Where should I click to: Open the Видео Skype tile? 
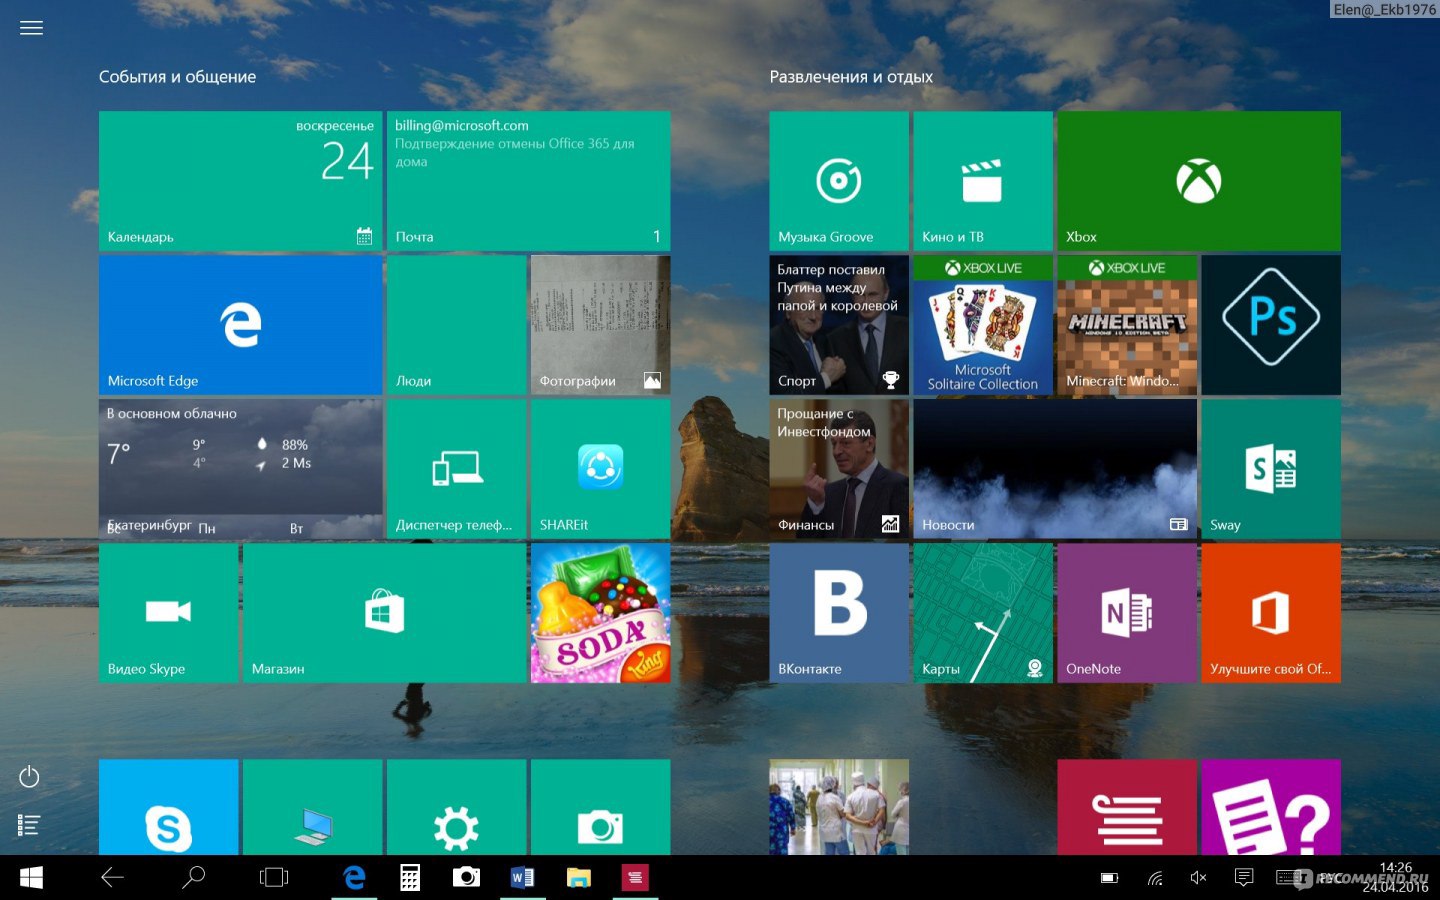point(168,612)
